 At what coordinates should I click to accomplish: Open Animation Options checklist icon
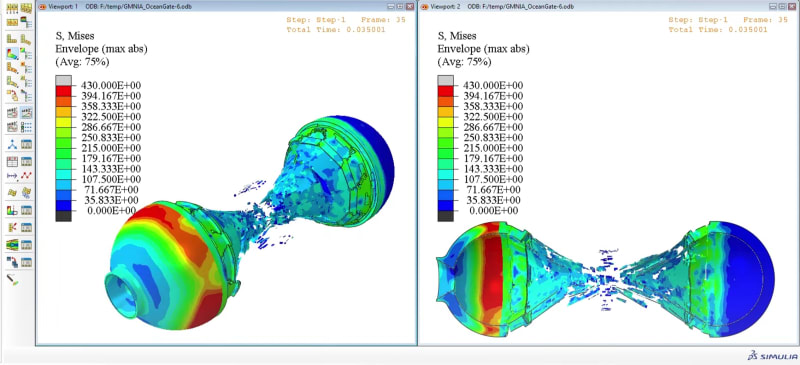tap(27, 127)
